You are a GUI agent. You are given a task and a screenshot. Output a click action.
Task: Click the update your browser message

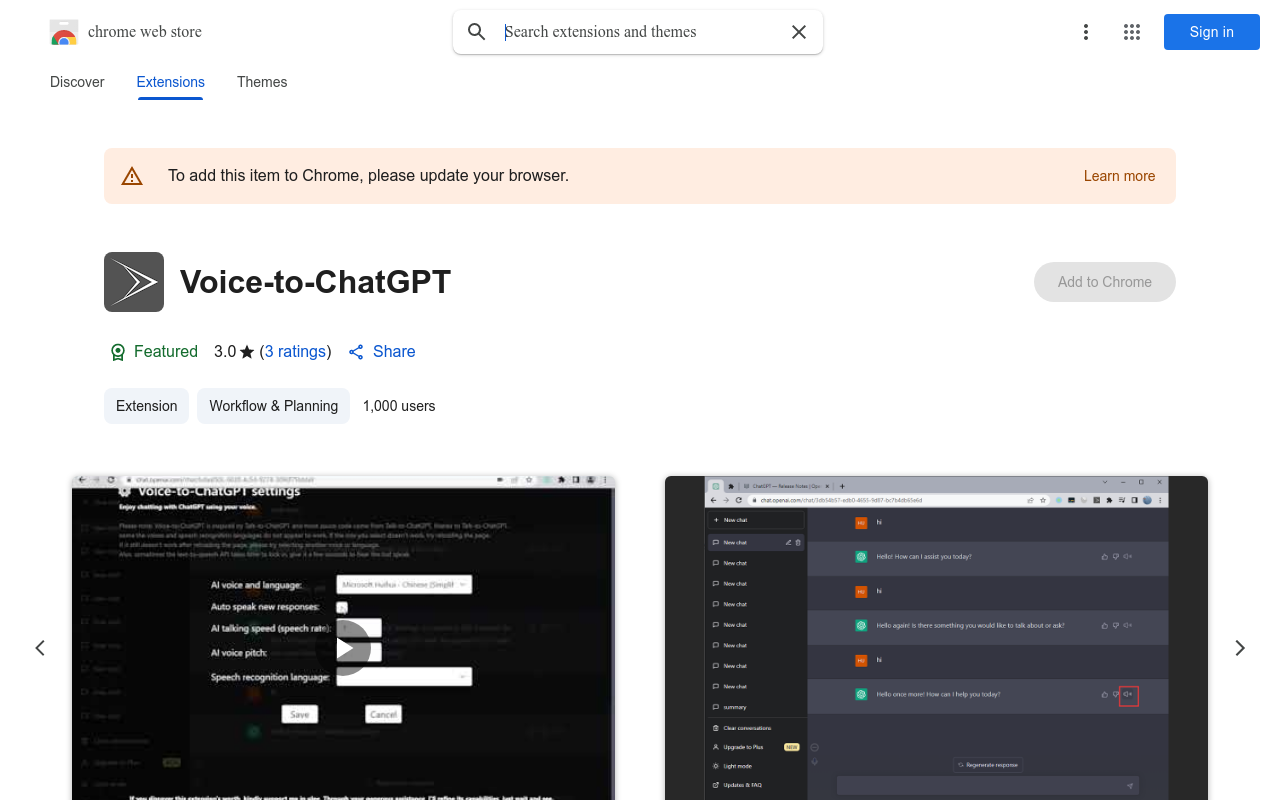coord(368,176)
